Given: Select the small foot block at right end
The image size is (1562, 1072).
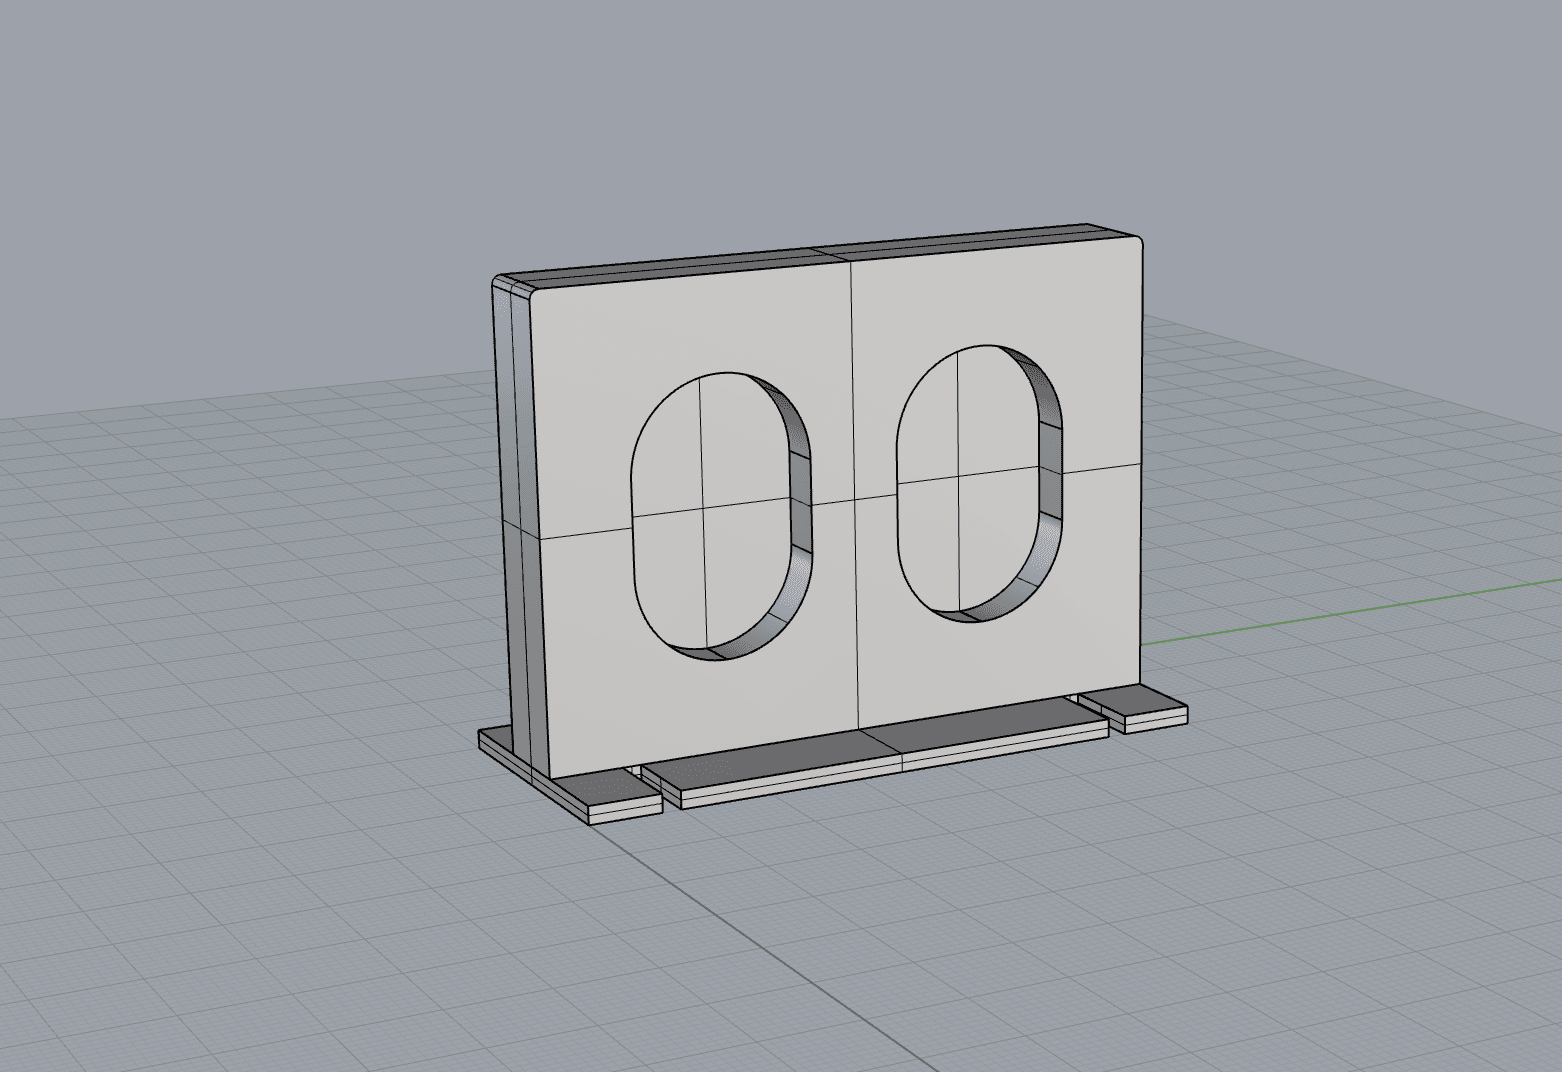Looking at the screenshot, I should (1135, 710).
